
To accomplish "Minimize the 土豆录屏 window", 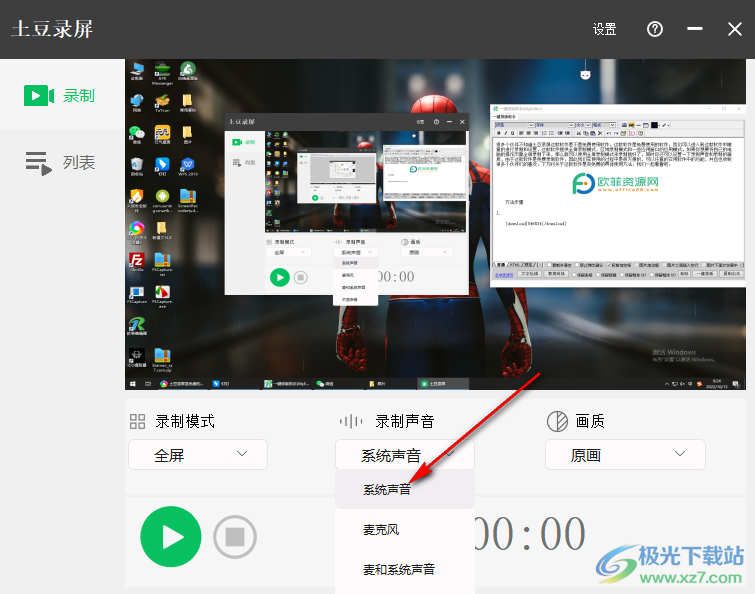I will click(x=694, y=29).
